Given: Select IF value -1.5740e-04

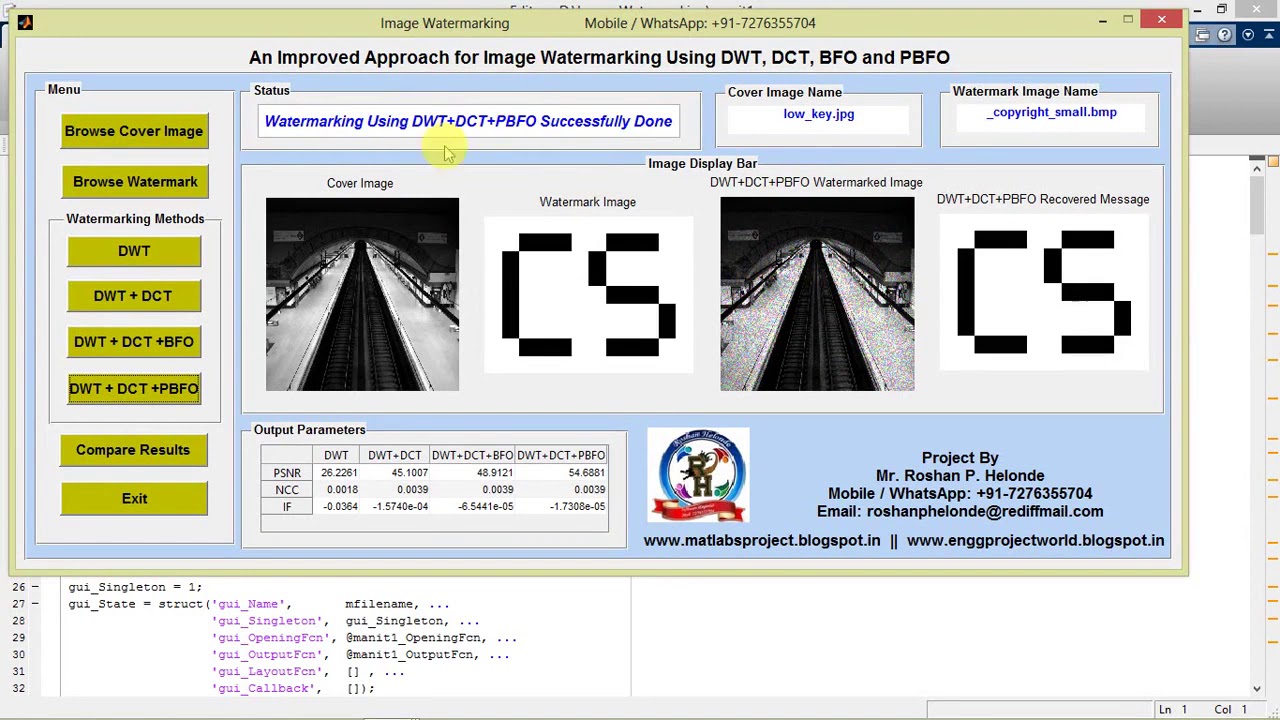Looking at the screenshot, I should coord(400,507).
